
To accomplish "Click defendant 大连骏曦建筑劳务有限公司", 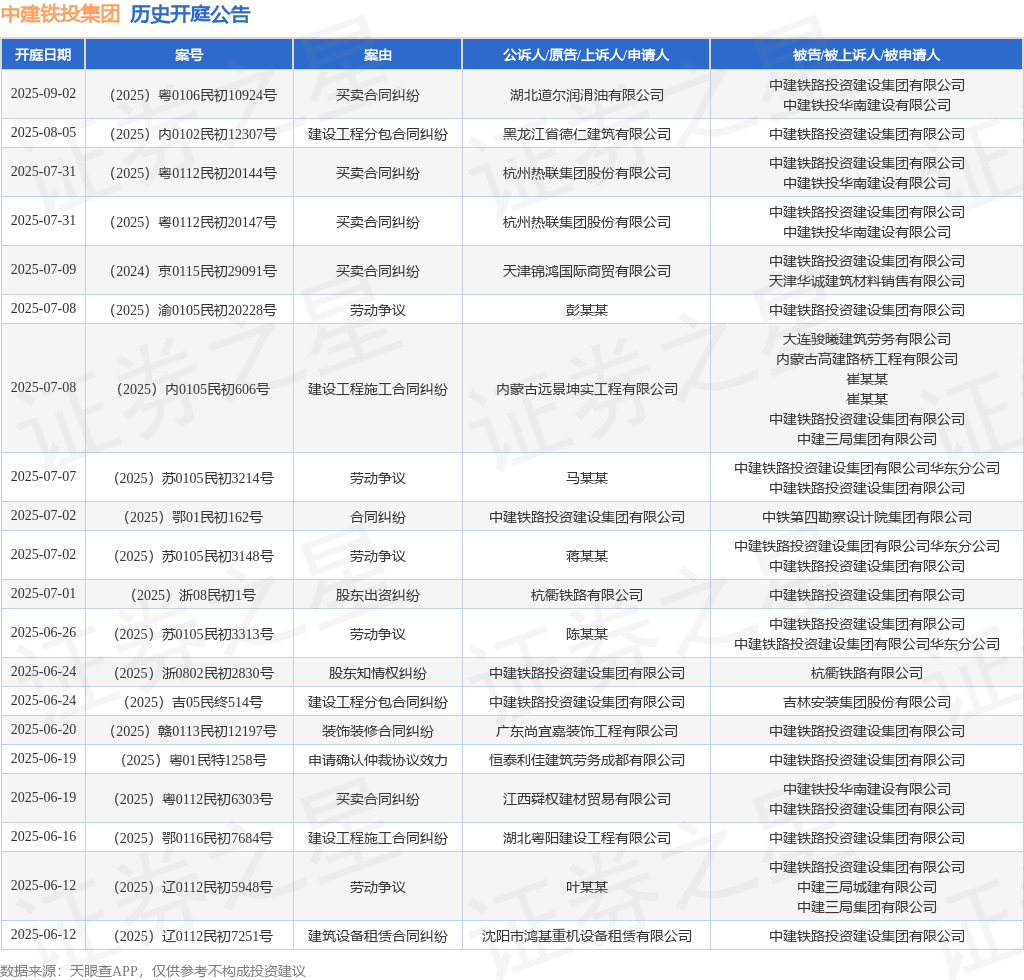I will [867, 340].
